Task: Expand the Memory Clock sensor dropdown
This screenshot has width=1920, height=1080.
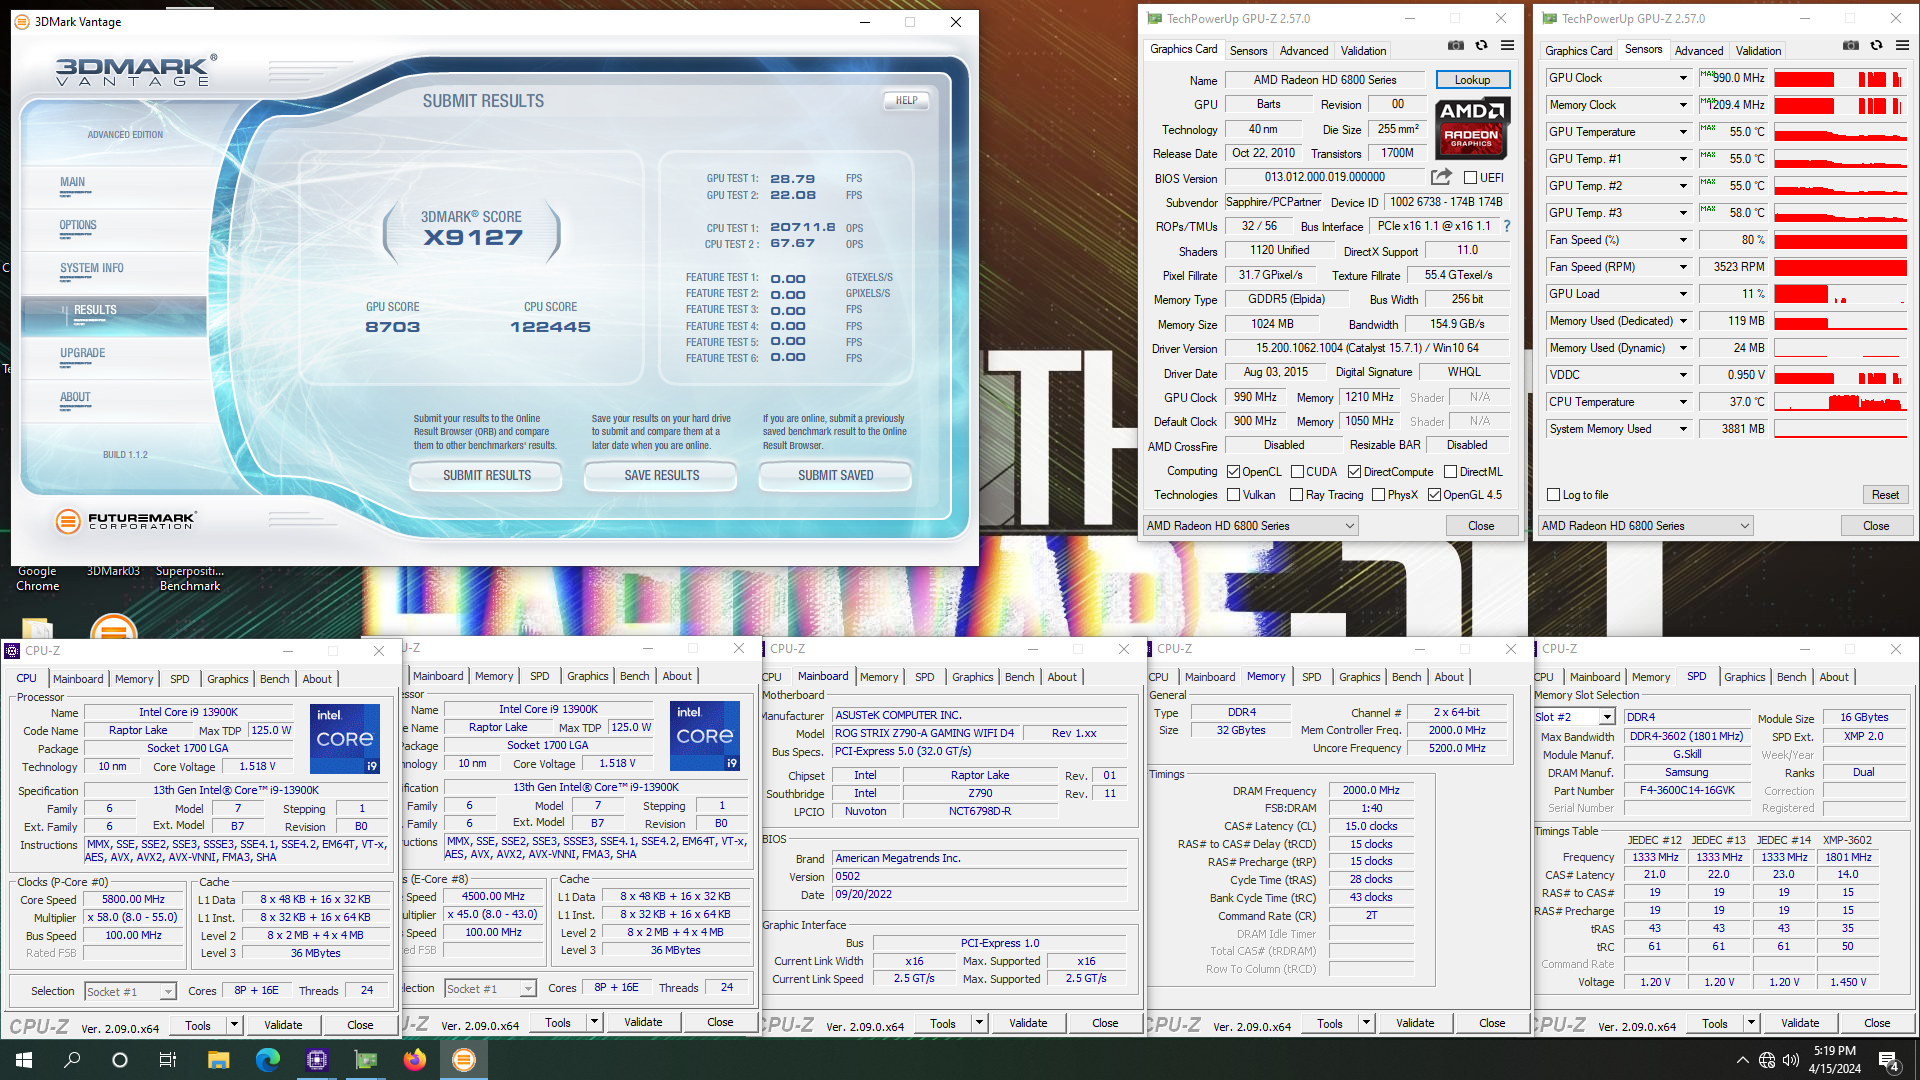Action: click(1683, 105)
